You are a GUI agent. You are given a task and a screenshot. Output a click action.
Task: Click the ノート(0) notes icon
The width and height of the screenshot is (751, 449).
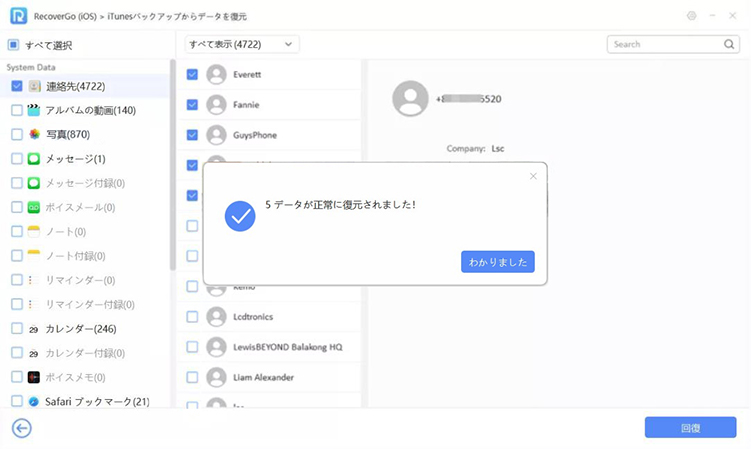tap(34, 231)
